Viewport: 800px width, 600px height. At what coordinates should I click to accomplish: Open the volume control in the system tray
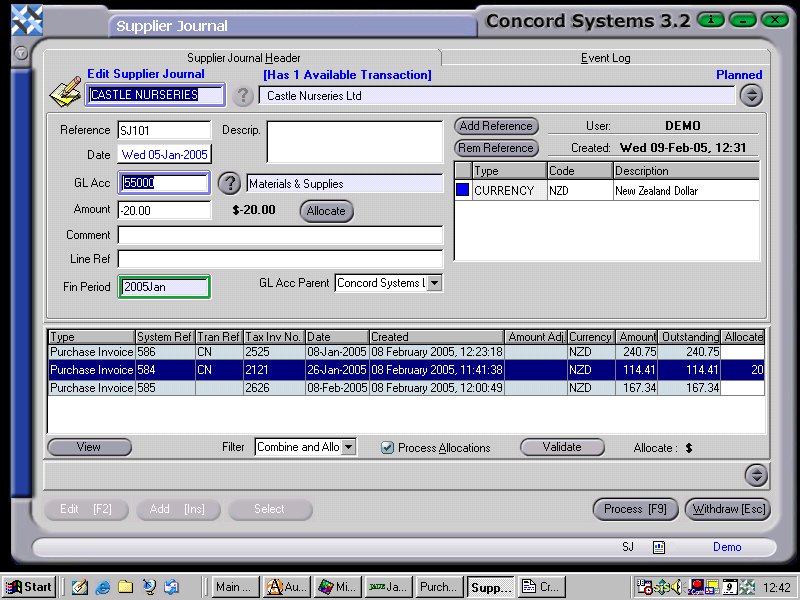coord(677,587)
